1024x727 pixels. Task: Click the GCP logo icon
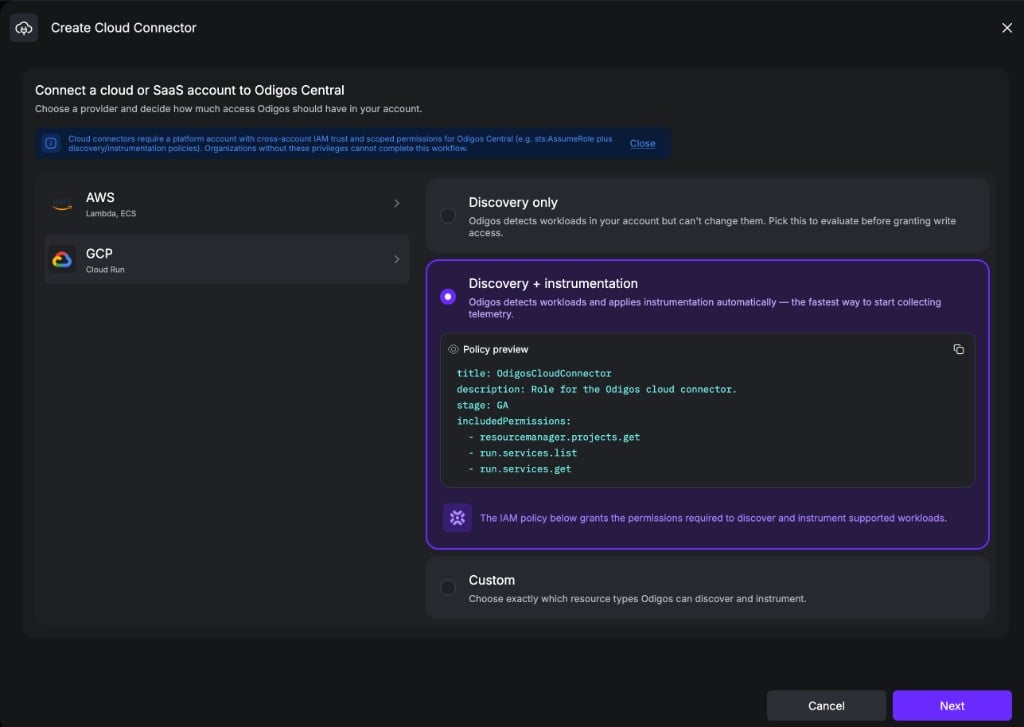[x=62, y=259]
